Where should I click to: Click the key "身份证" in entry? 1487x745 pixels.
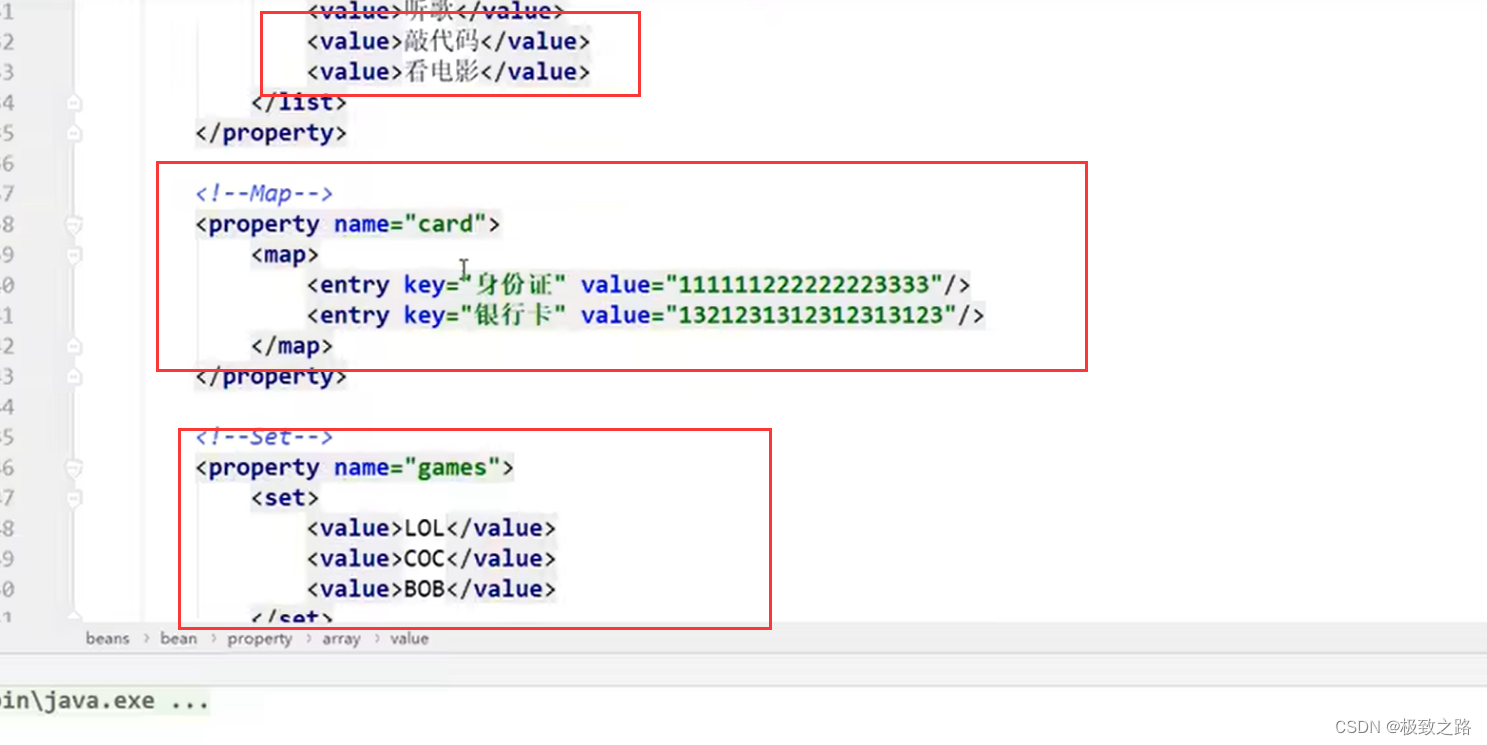(x=515, y=285)
